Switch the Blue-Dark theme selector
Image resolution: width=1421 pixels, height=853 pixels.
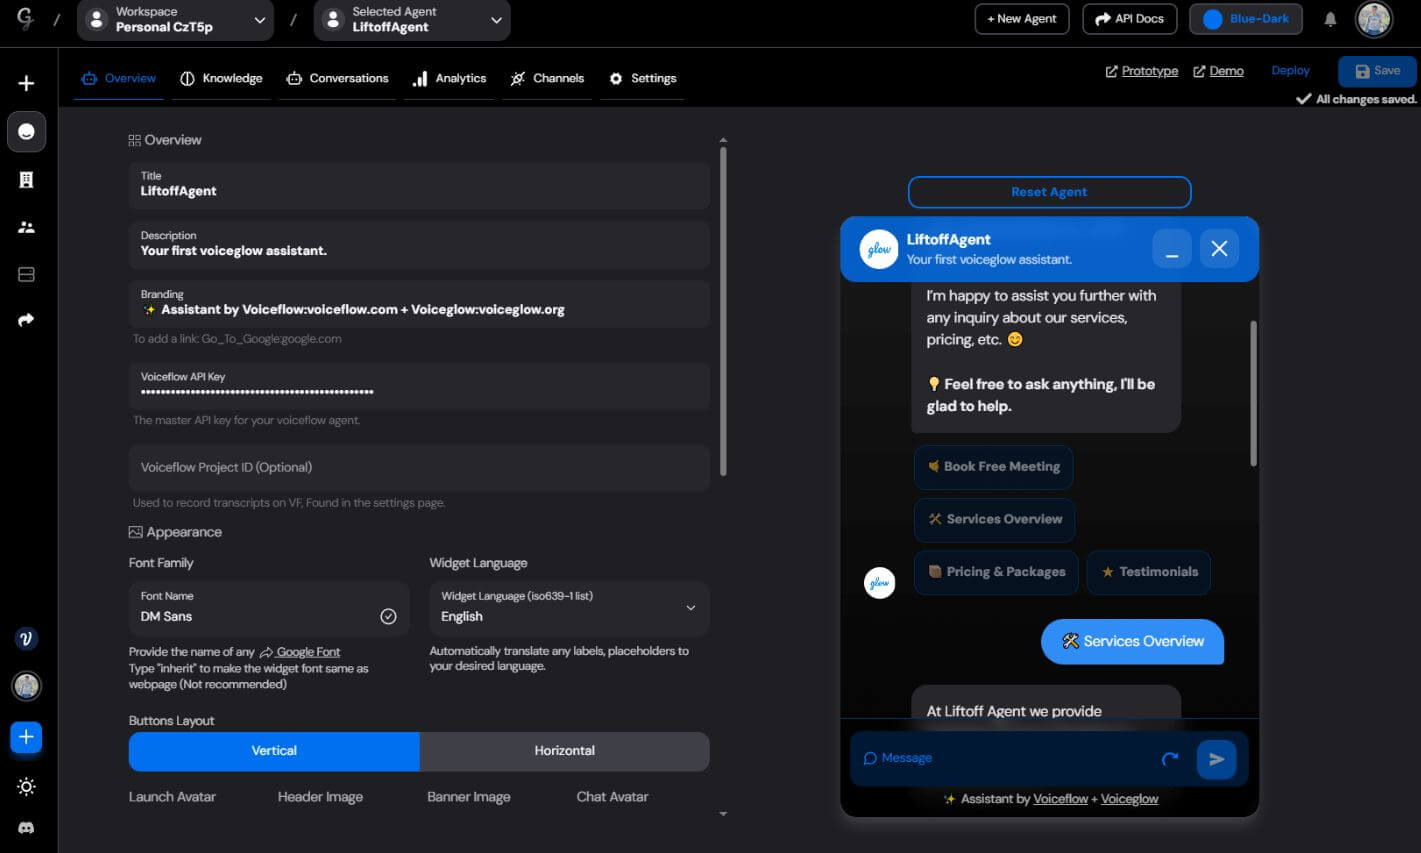point(1246,19)
